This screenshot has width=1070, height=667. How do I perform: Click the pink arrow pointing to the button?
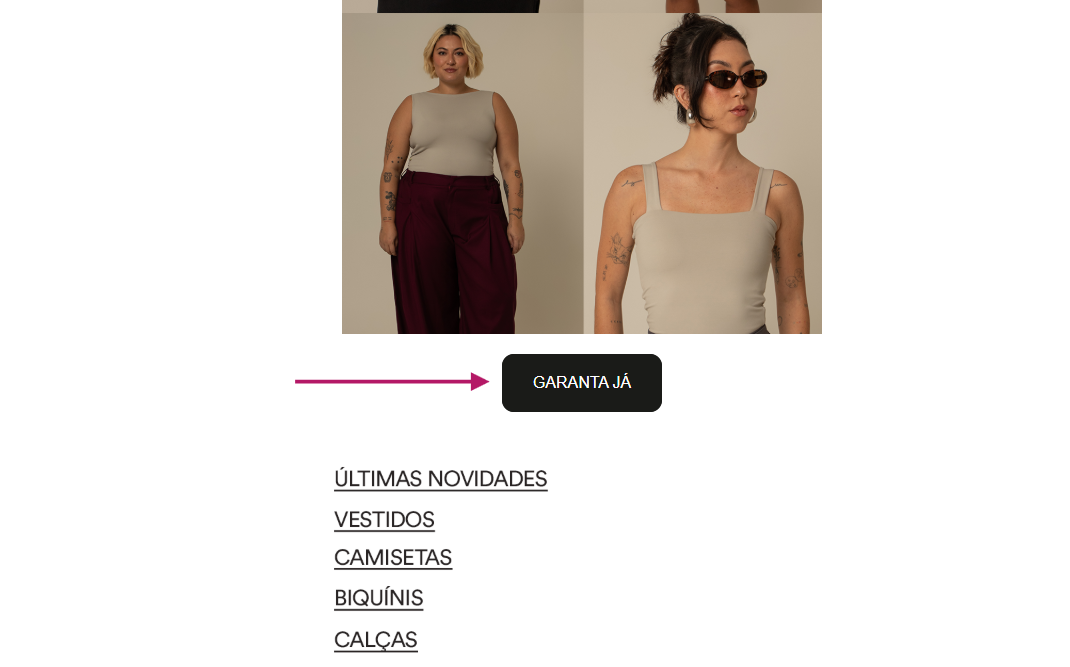pyautogui.click(x=392, y=382)
